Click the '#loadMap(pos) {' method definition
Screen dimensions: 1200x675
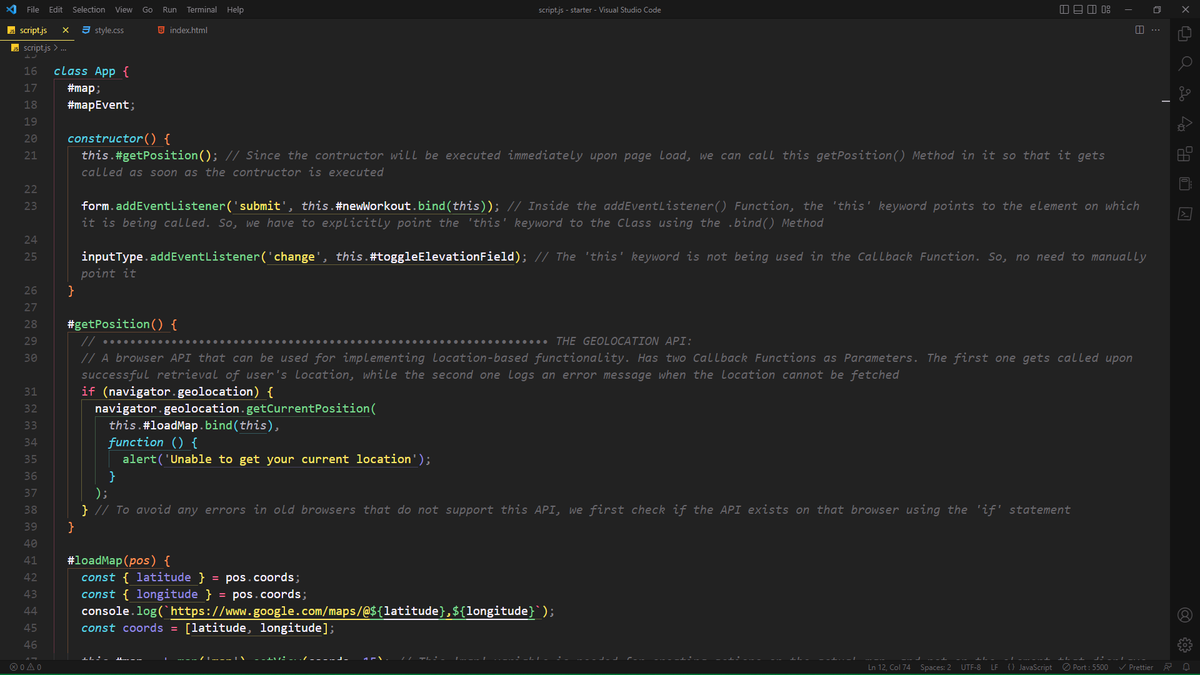[x=119, y=560]
